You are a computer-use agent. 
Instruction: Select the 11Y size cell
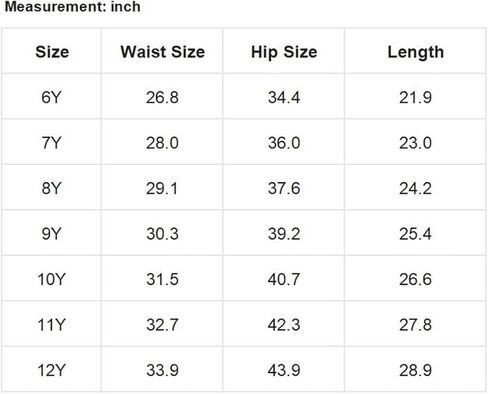(x=51, y=325)
